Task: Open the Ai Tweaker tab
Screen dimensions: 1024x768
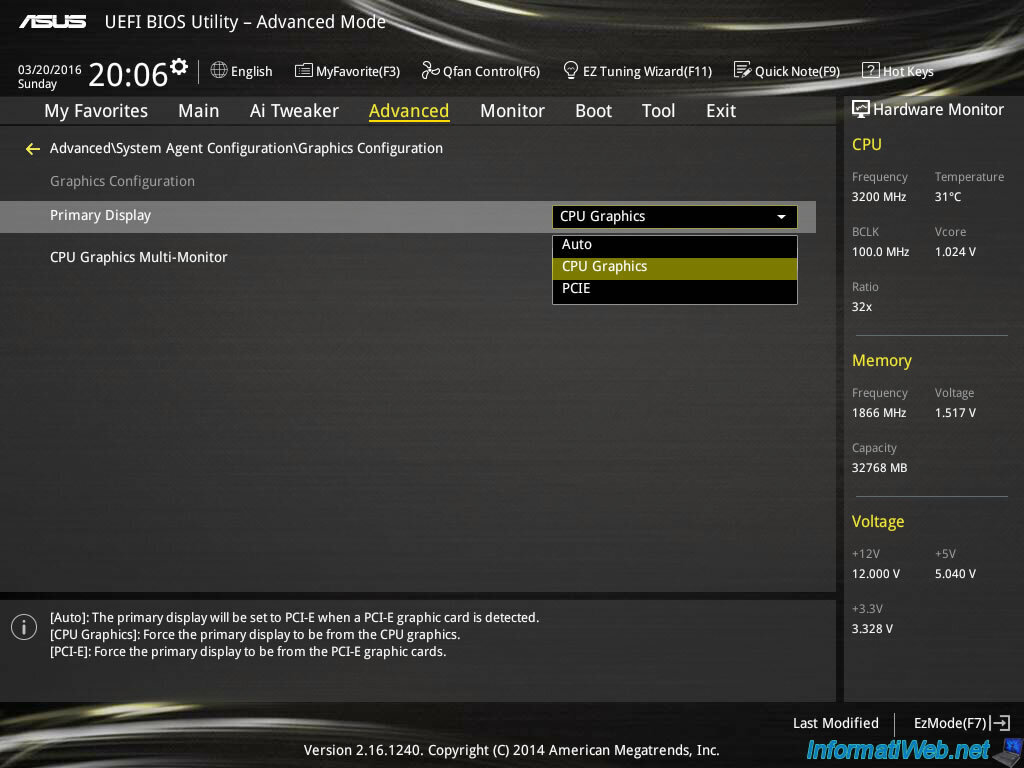Action: (294, 111)
